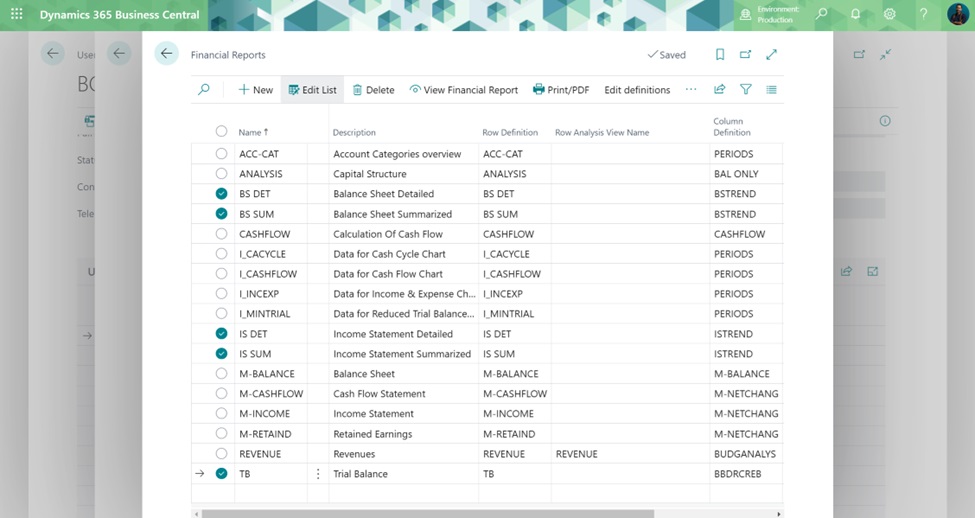Go back from Financial Reports page
Image resolution: width=975 pixels, height=518 pixels.
click(x=167, y=54)
